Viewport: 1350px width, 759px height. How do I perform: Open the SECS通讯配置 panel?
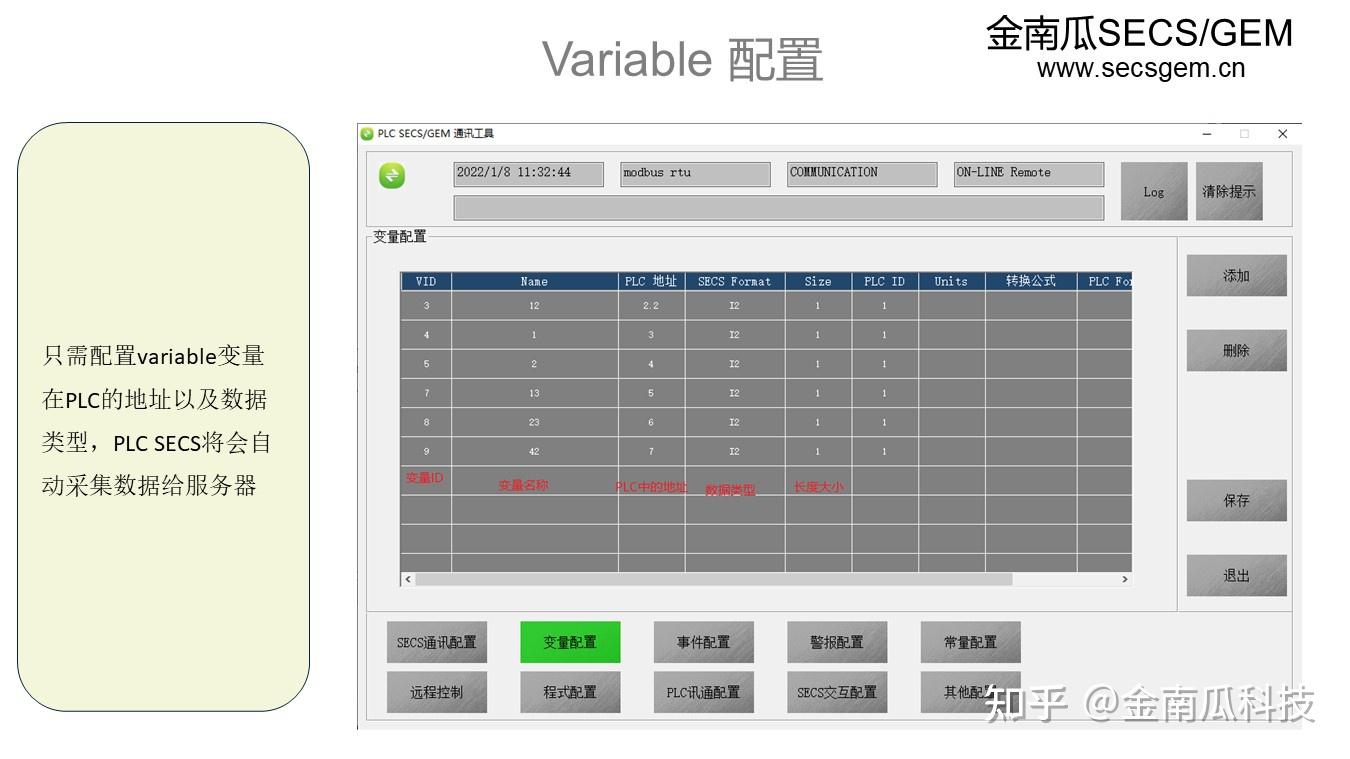tap(437, 642)
